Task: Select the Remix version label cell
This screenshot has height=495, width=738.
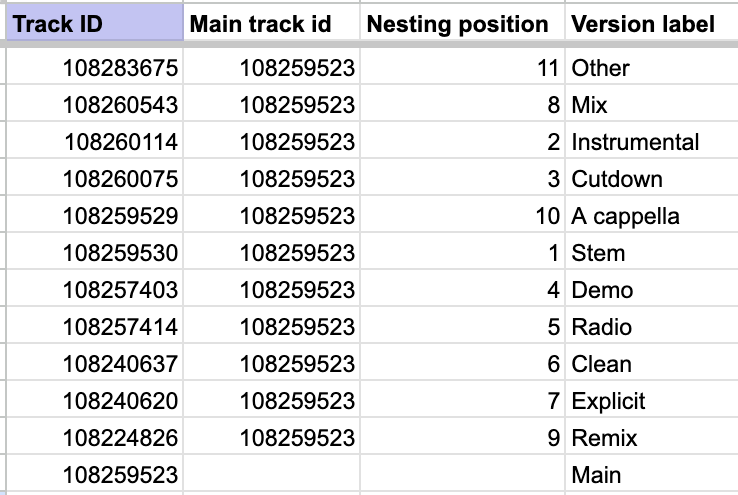Action: pyautogui.click(x=651, y=436)
